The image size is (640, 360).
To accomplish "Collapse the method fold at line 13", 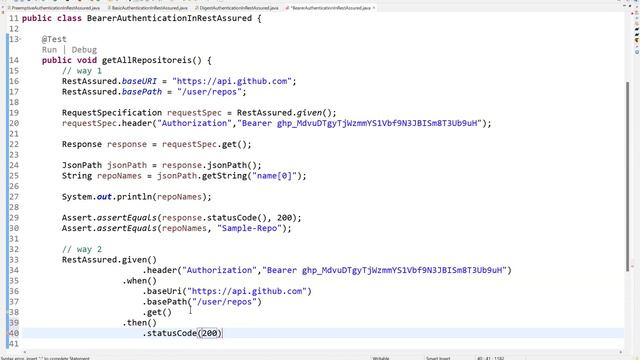I will pyautogui.click(x=20, y=39).
